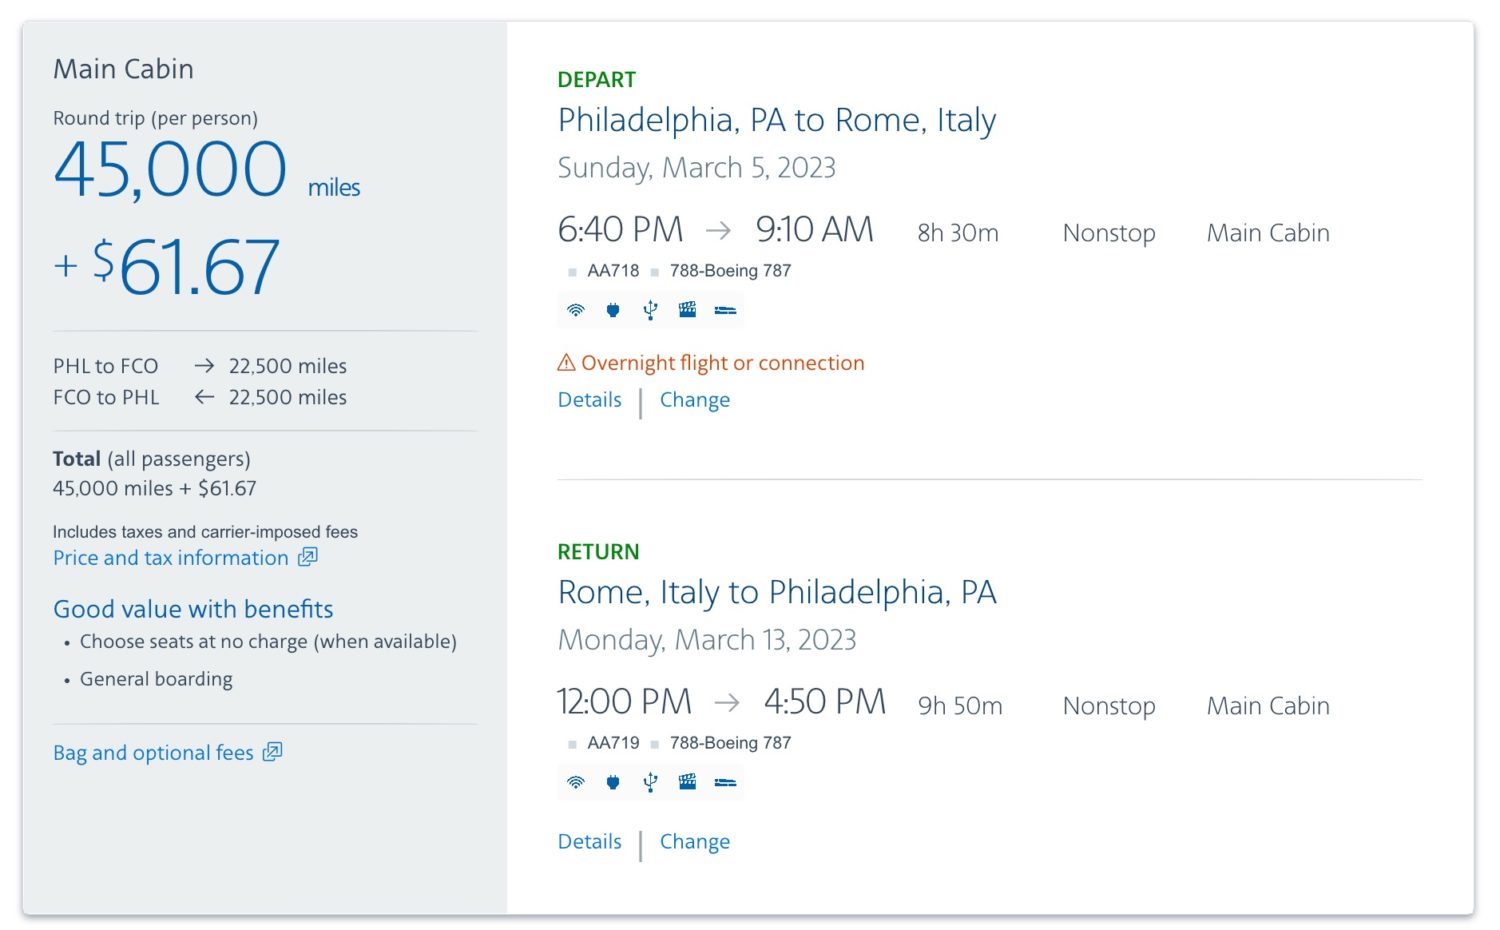Select the entertainment clapperboard icon under AA719

(x=687, y=782)
